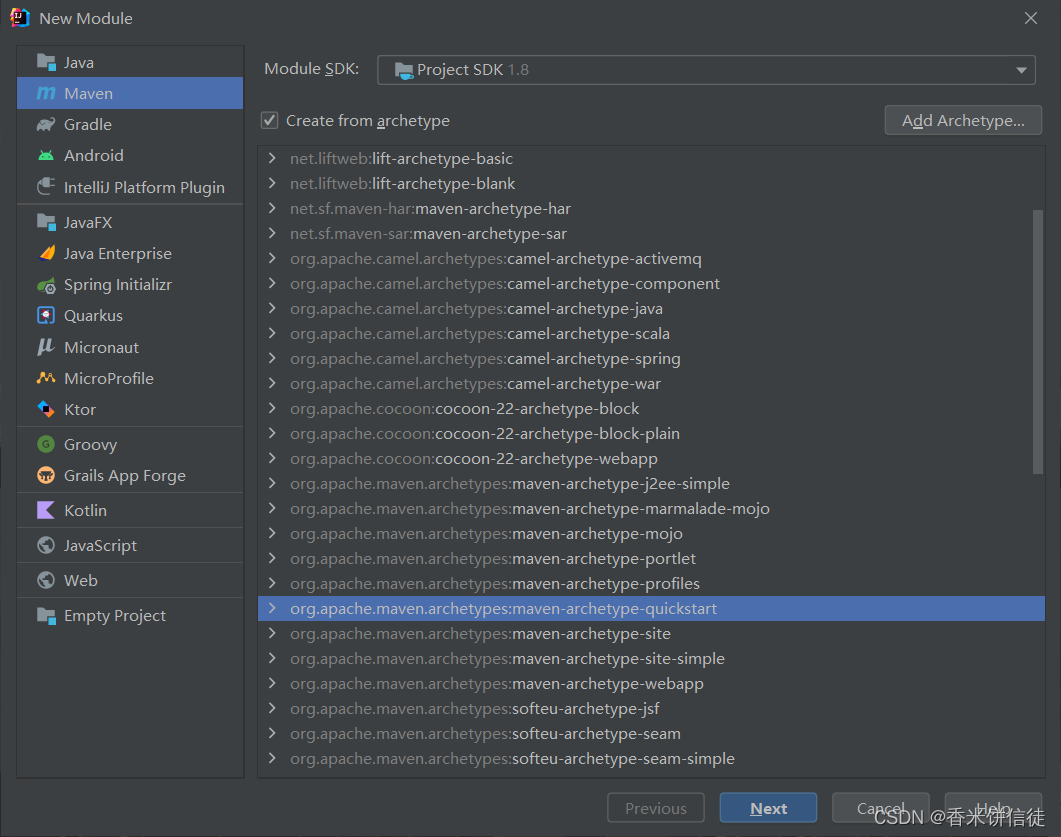This screenshot has width=1061, height=837.
Task: Expand cocoon-22-archetype-webapp chevron
Action: coord(272,459)
